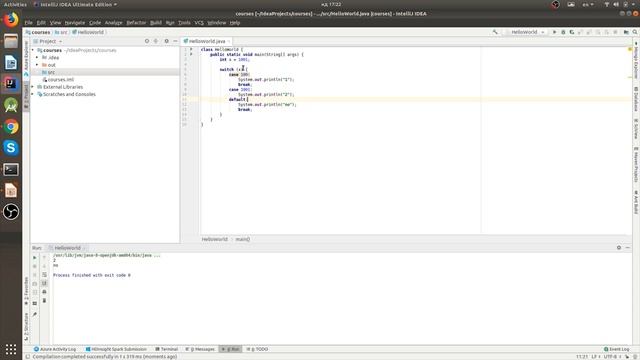Viewport: 640px width, 360px height.
Task: Run HelloWorld with the toolbar play button
Action: (554, 32)
